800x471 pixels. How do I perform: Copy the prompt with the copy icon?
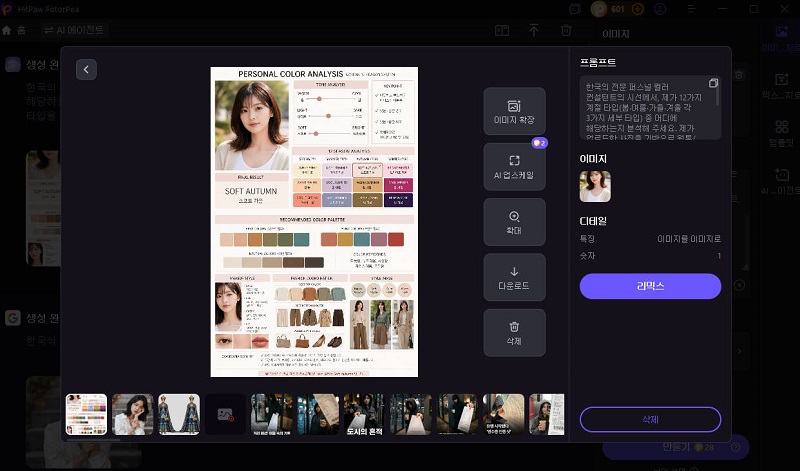click(713, 83)
